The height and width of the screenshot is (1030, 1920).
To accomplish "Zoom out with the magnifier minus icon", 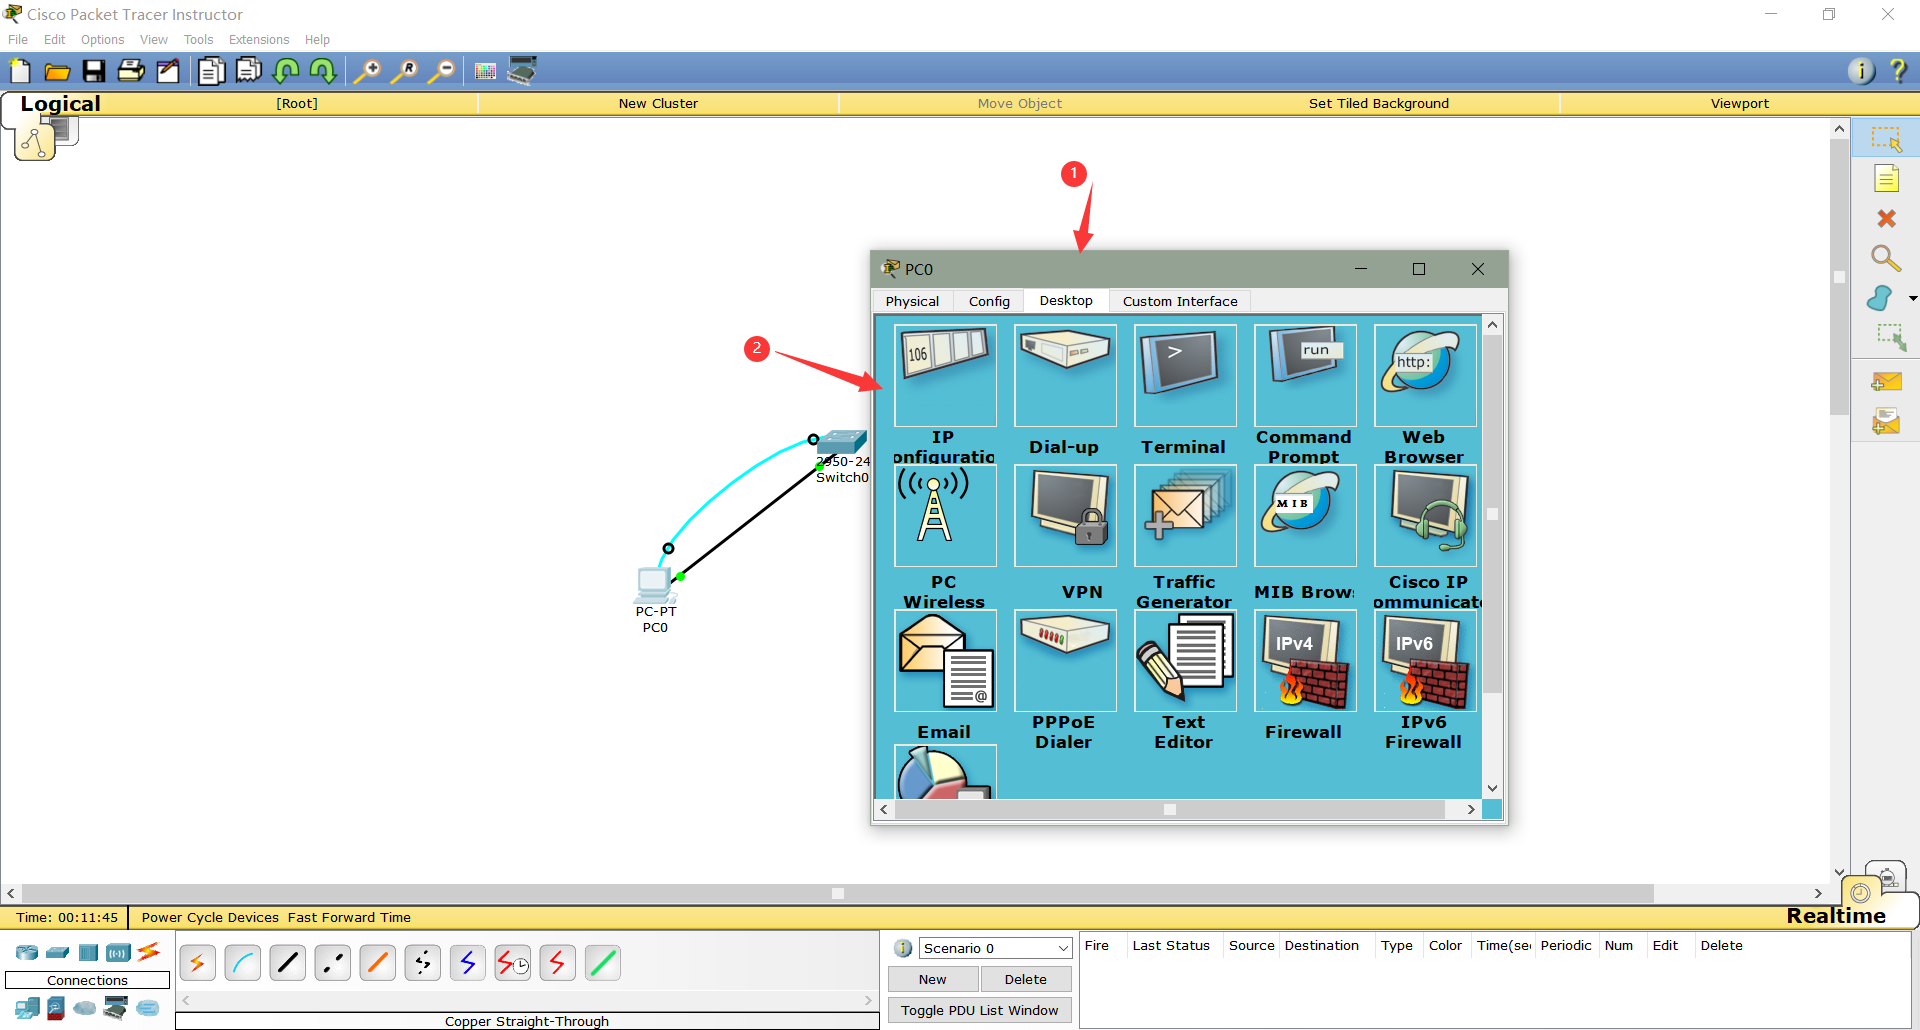I will click(441, 71).
